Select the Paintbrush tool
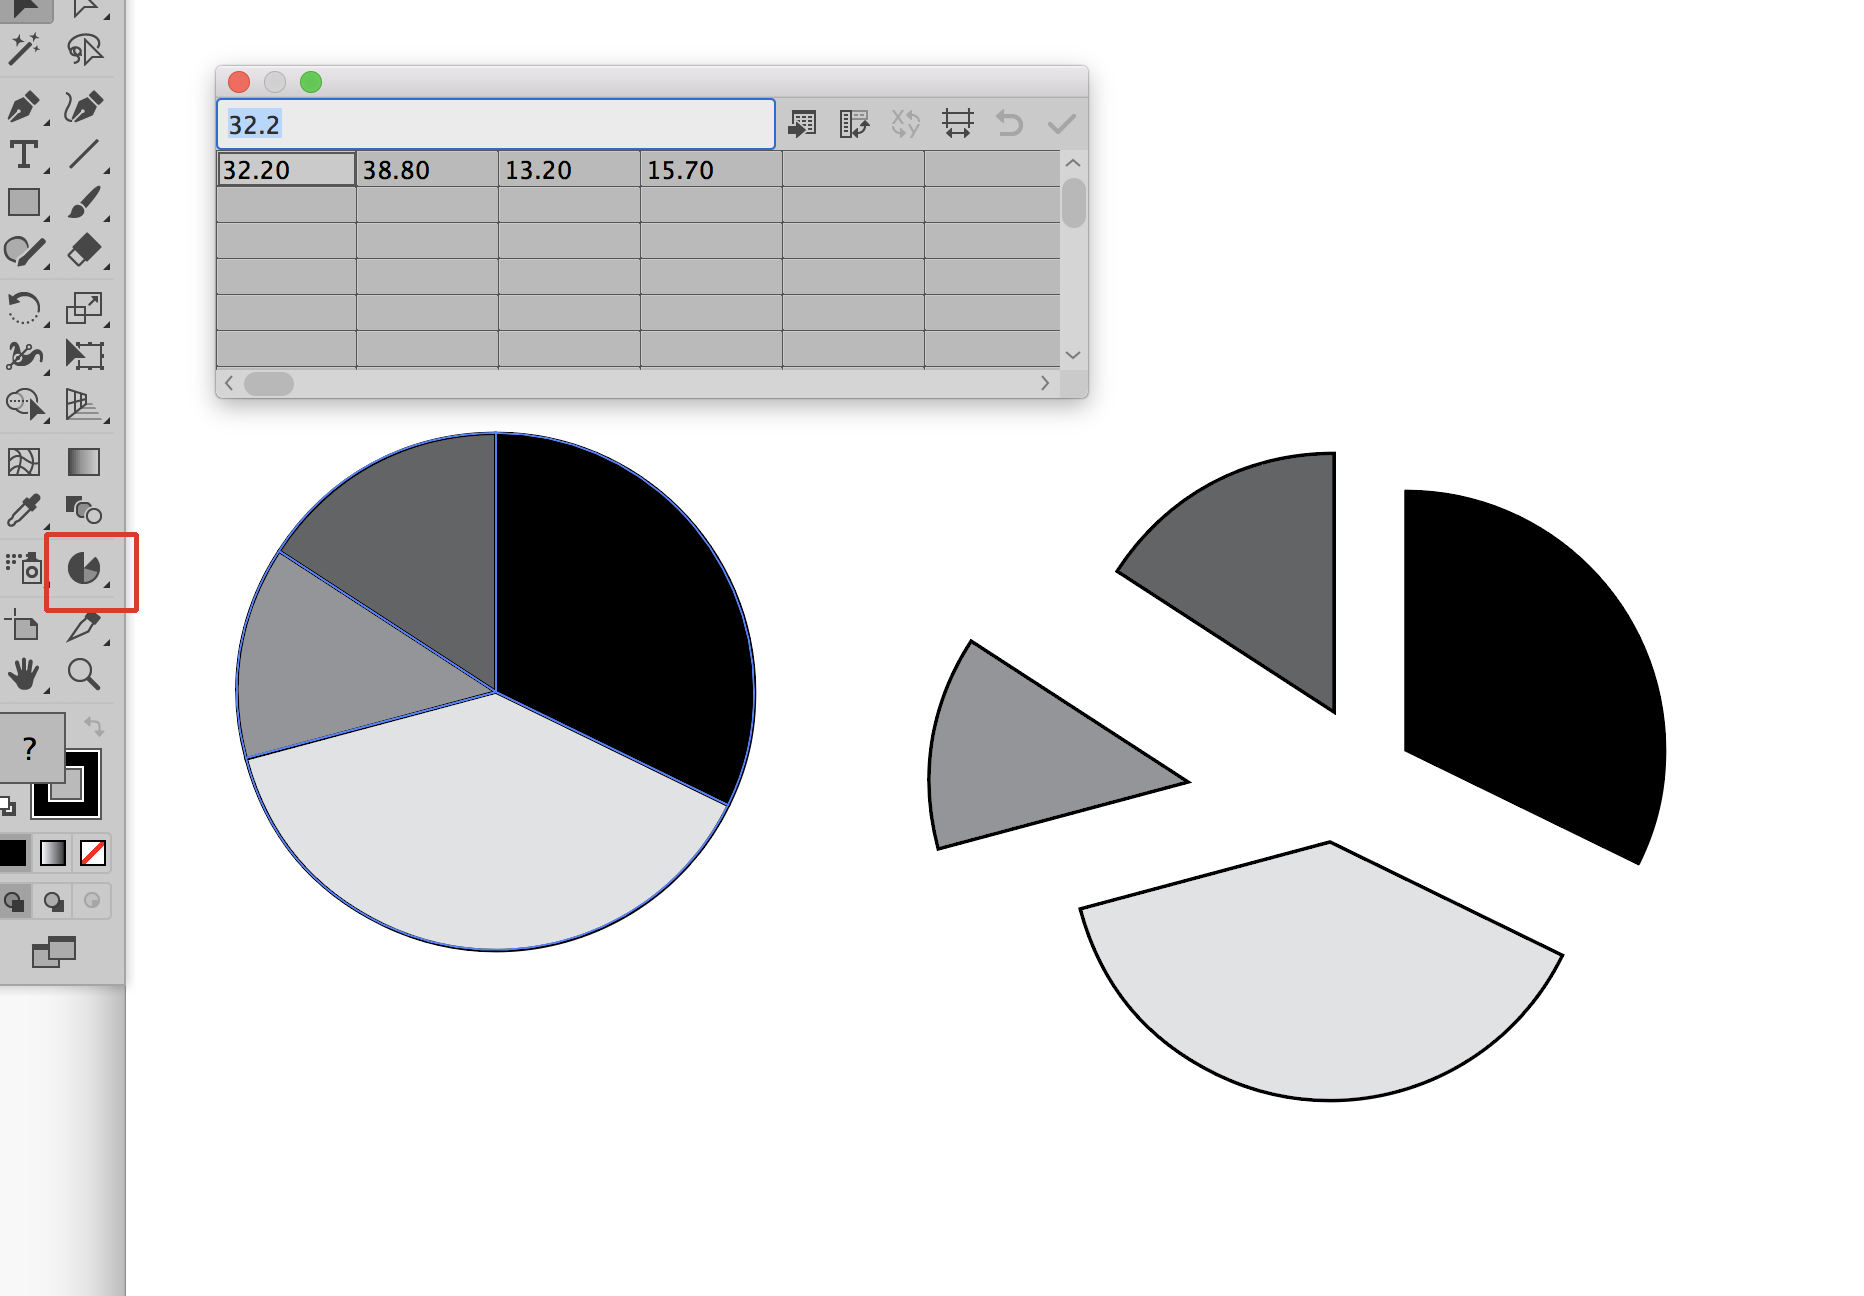The height and width of the screenshot is (1296, 1864). tap(84, 203)
